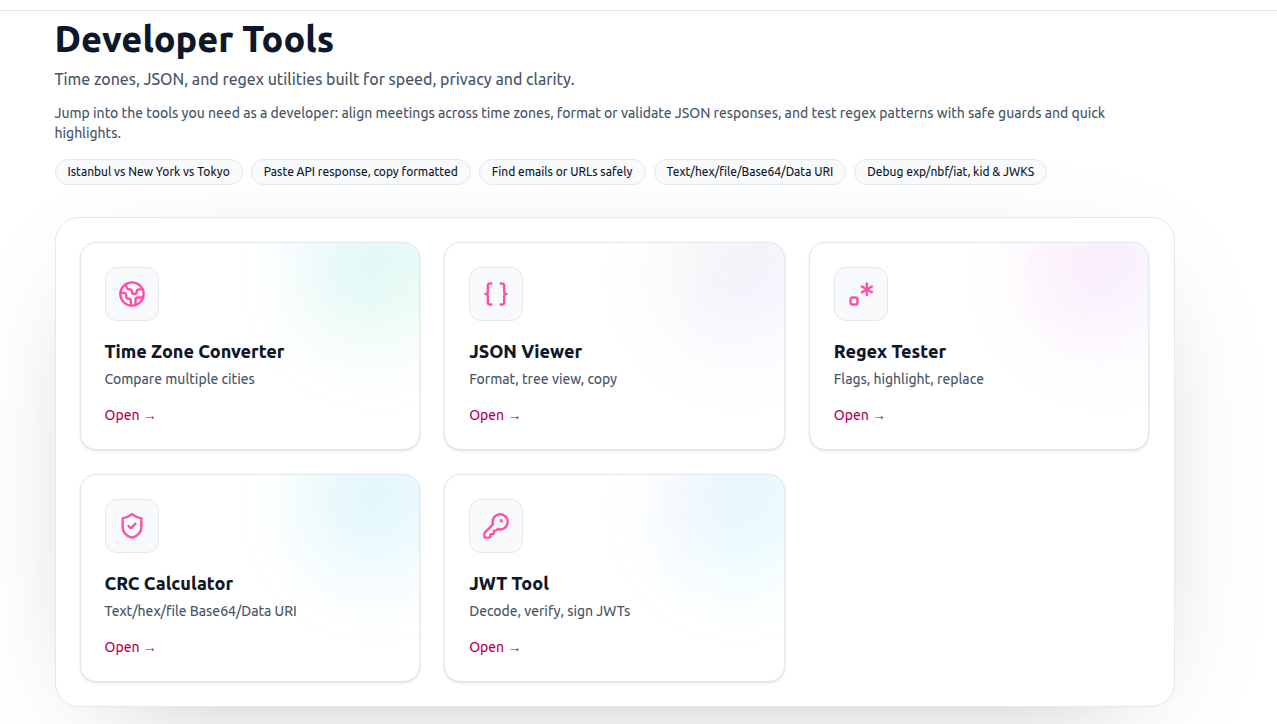The width and height of the screenshot is (1277, 724).
Task: Select the Debug exp/nbf/iat chip
Action: 950,171
